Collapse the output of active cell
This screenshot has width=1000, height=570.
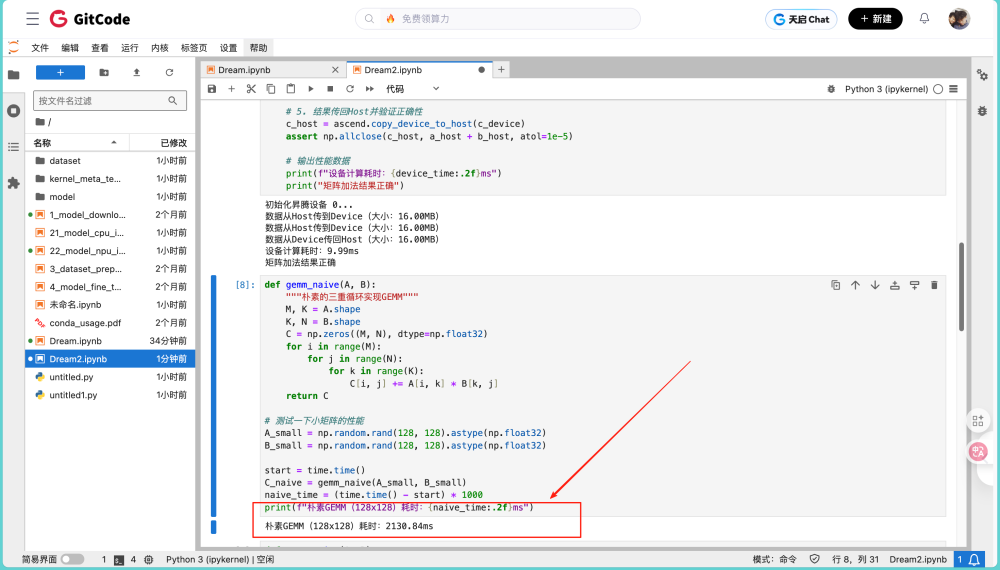[x=214, y=527]
